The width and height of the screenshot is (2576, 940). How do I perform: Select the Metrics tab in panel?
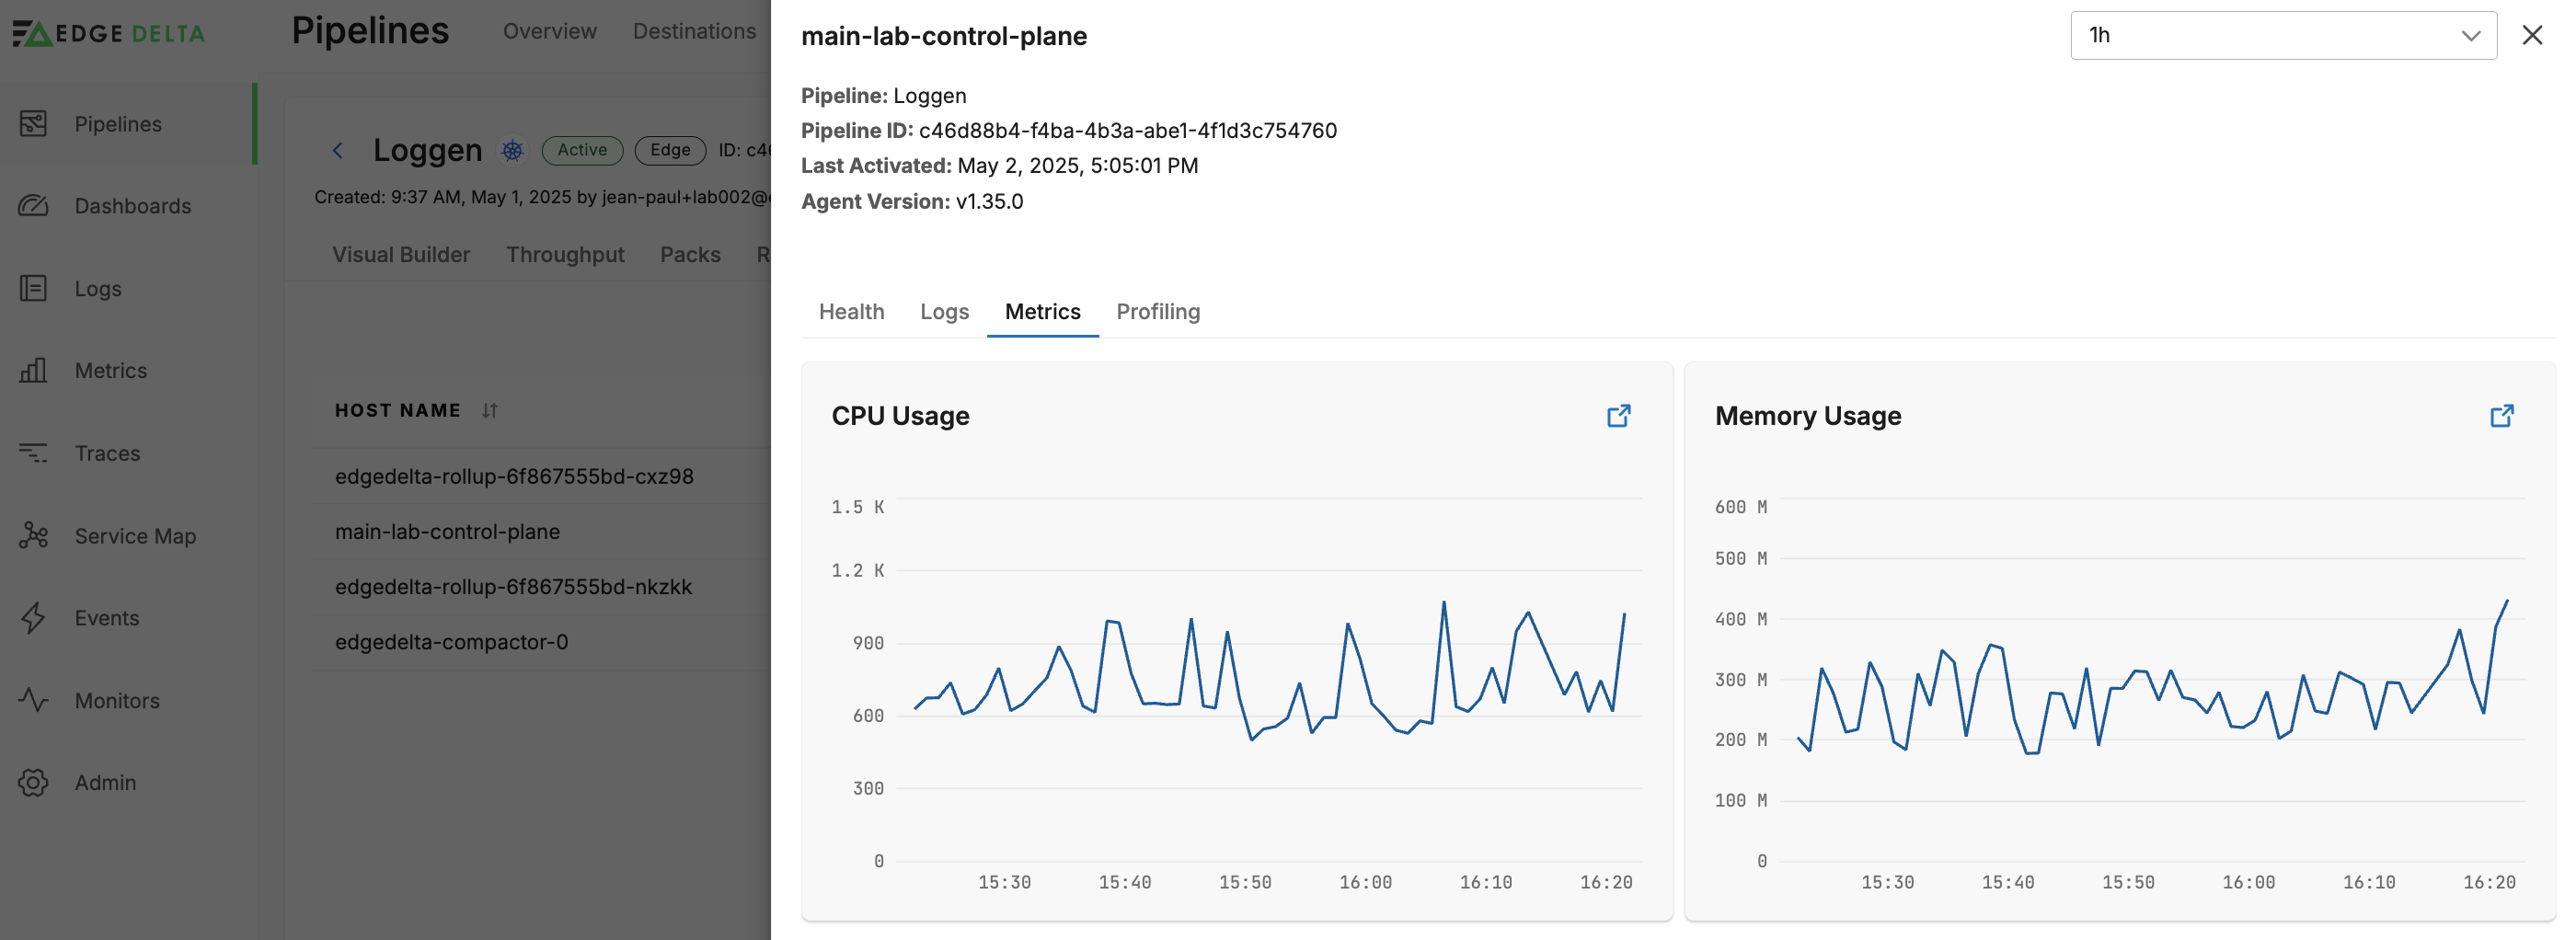1042,312
